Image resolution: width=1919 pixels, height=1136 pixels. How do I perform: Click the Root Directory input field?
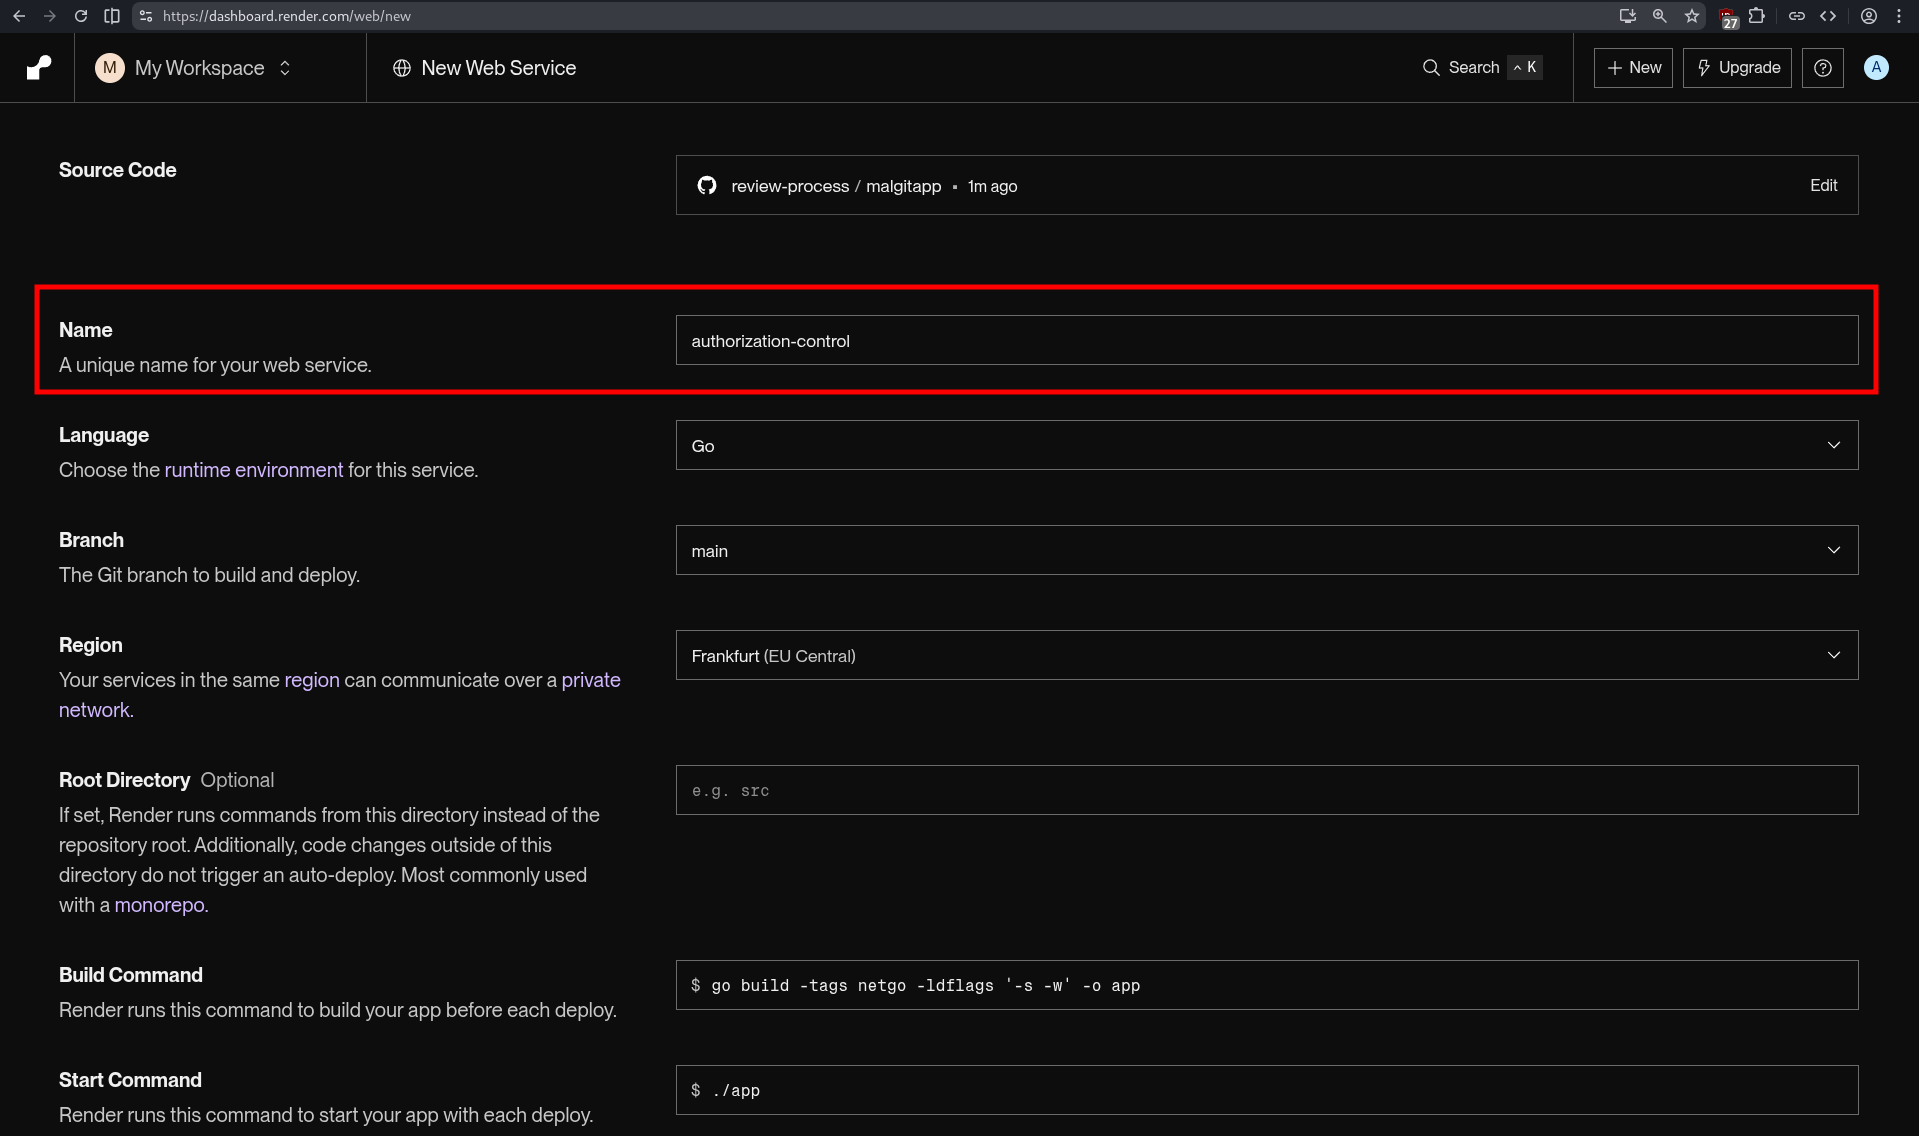pyautogui.click(x=1266, y=790)
